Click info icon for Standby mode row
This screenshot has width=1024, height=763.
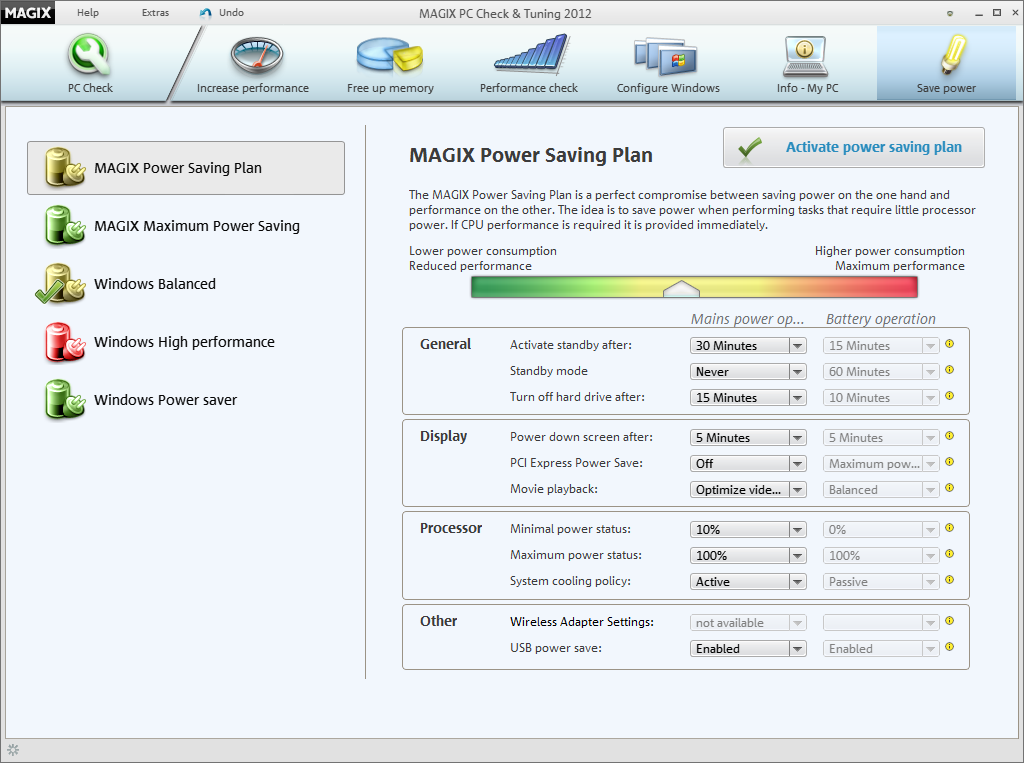click(950, 370)
